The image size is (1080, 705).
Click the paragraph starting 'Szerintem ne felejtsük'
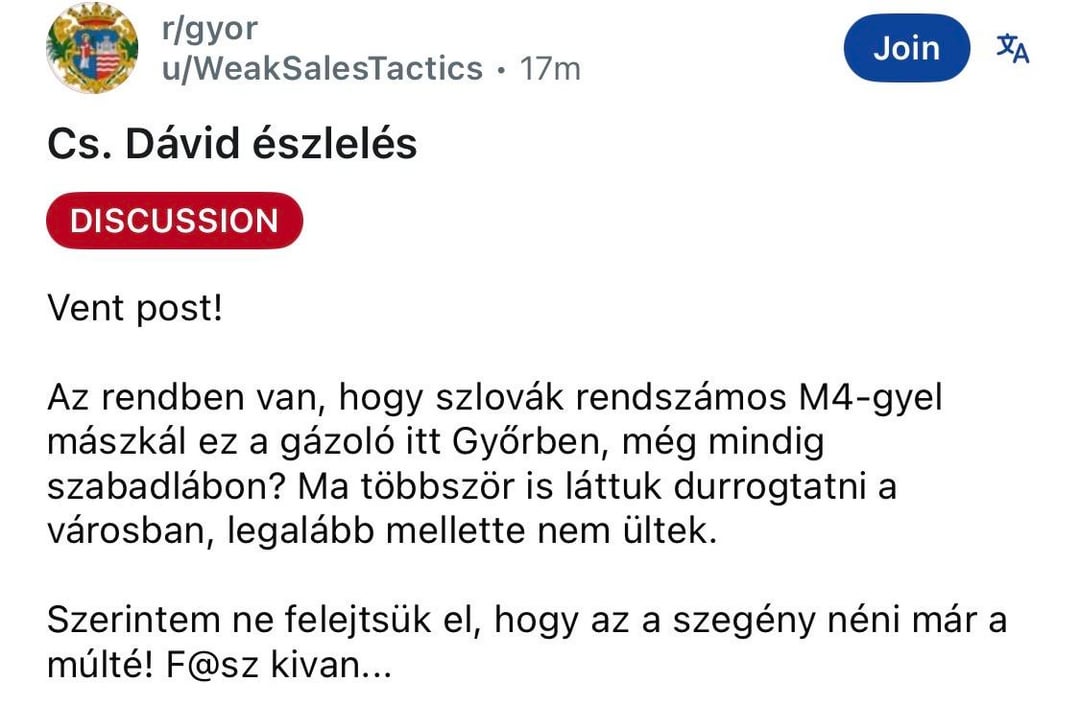coord(526,642)
